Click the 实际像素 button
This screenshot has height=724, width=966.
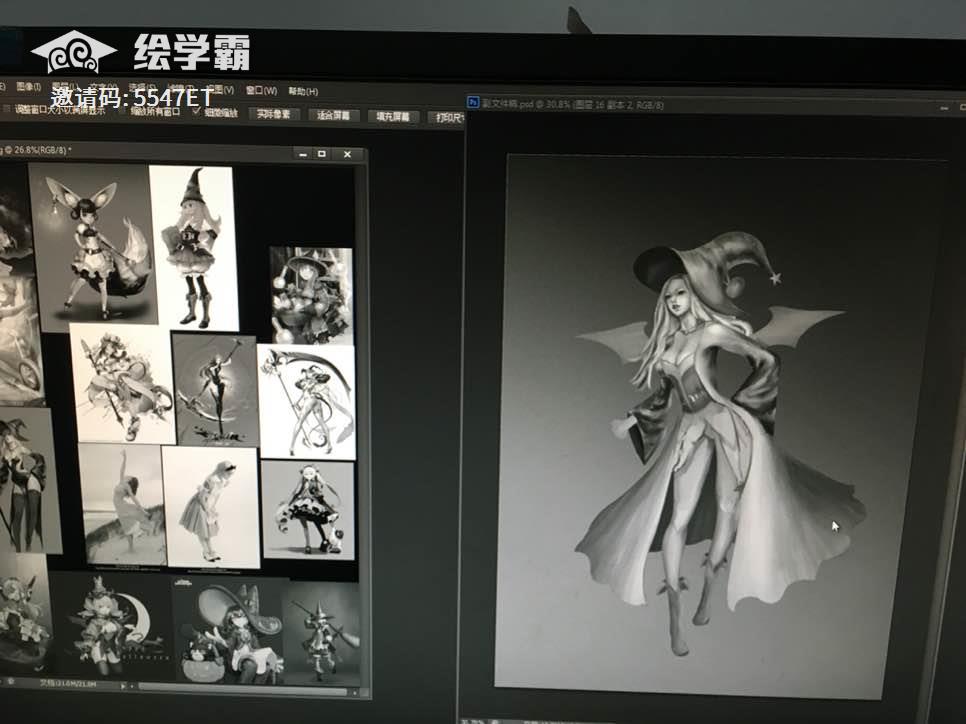[x=274, y=114]
